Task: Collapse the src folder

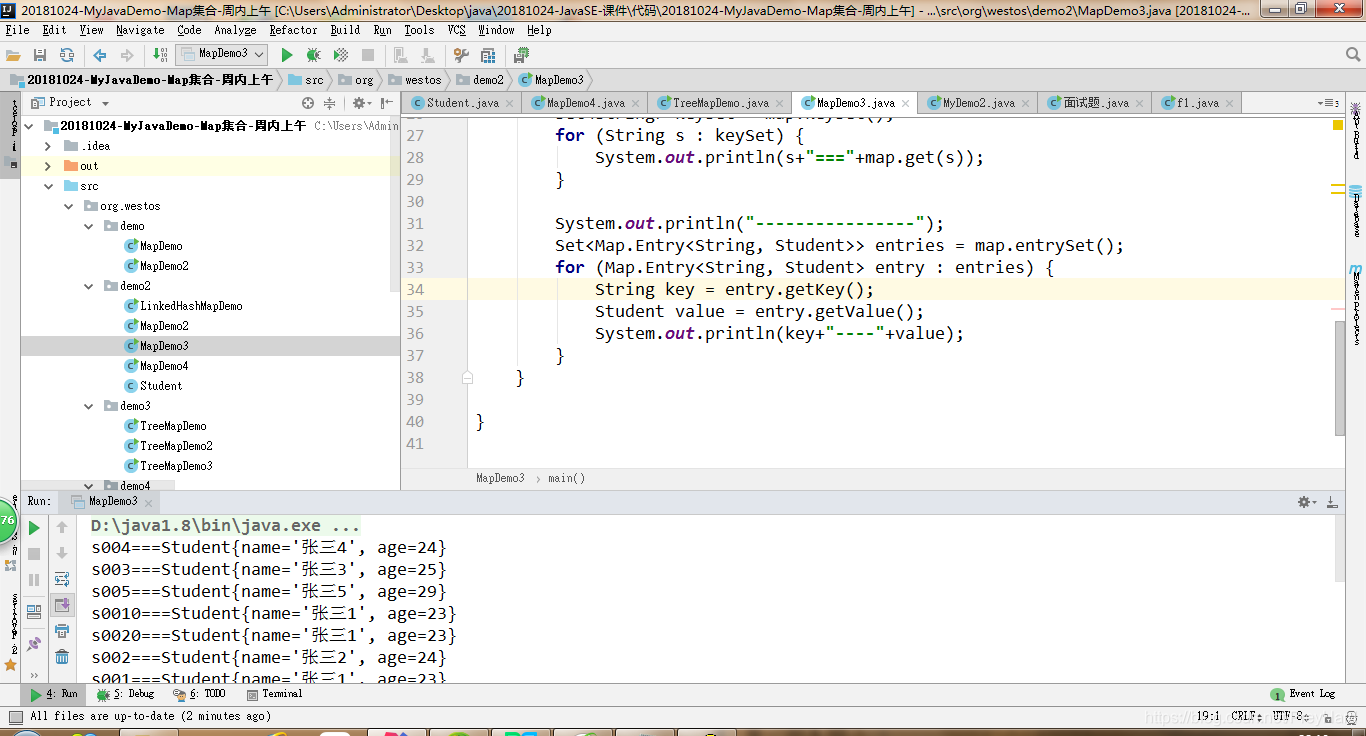Action: [x=48, y=186]
